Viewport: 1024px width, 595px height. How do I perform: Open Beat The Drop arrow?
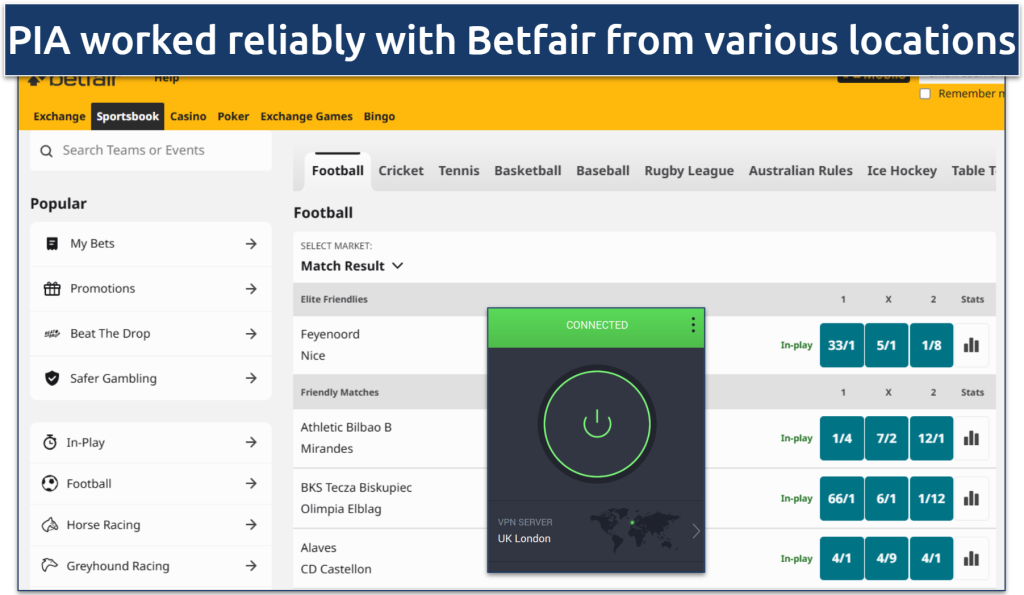pyautogui.click(x=251, y=334)
